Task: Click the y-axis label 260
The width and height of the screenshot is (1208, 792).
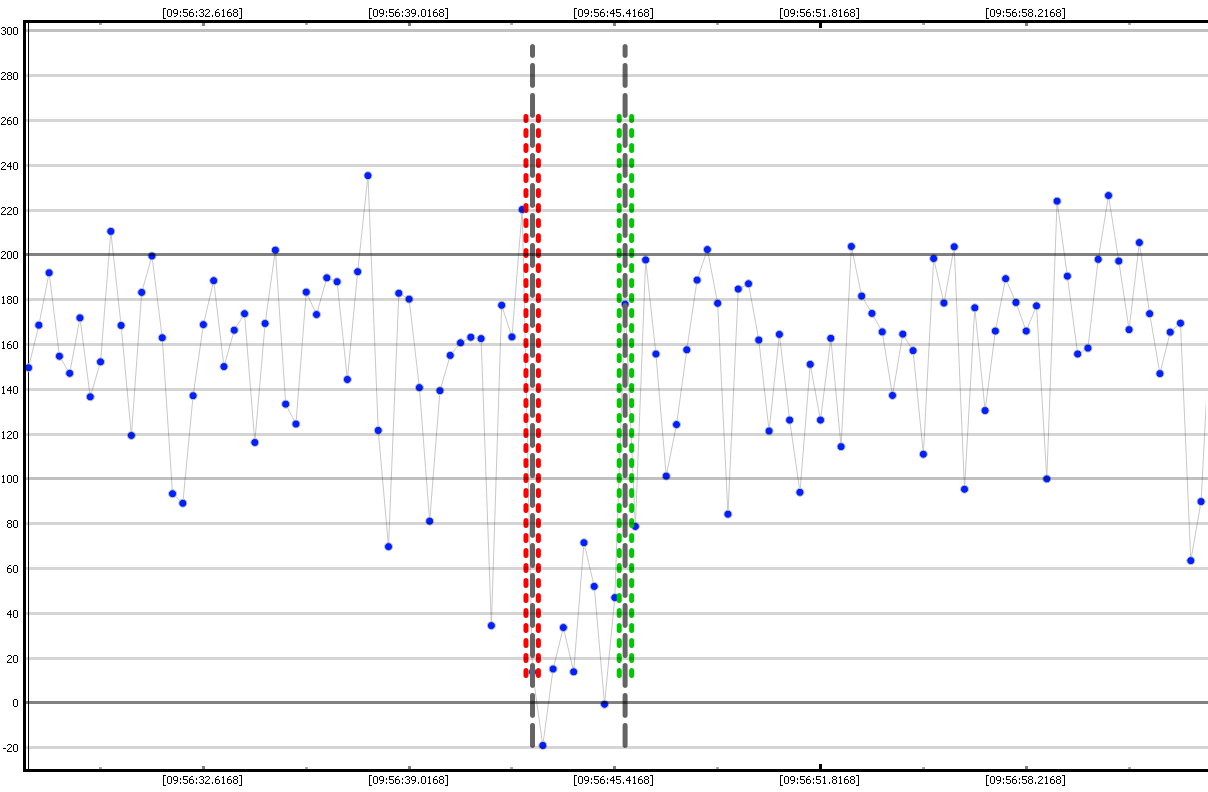Action: [10, 121]
